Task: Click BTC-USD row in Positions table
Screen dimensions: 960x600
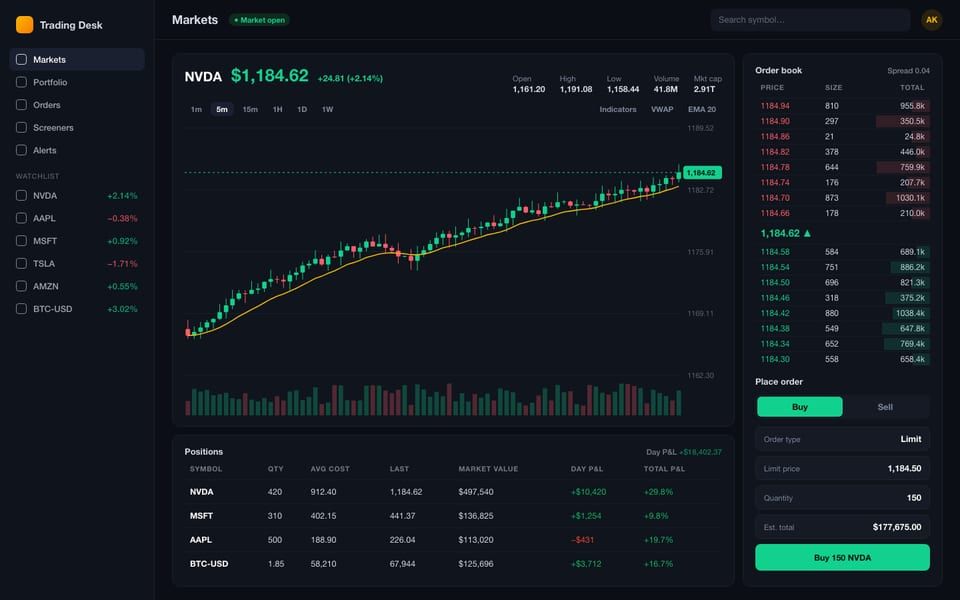Action: tap(453, 563)
